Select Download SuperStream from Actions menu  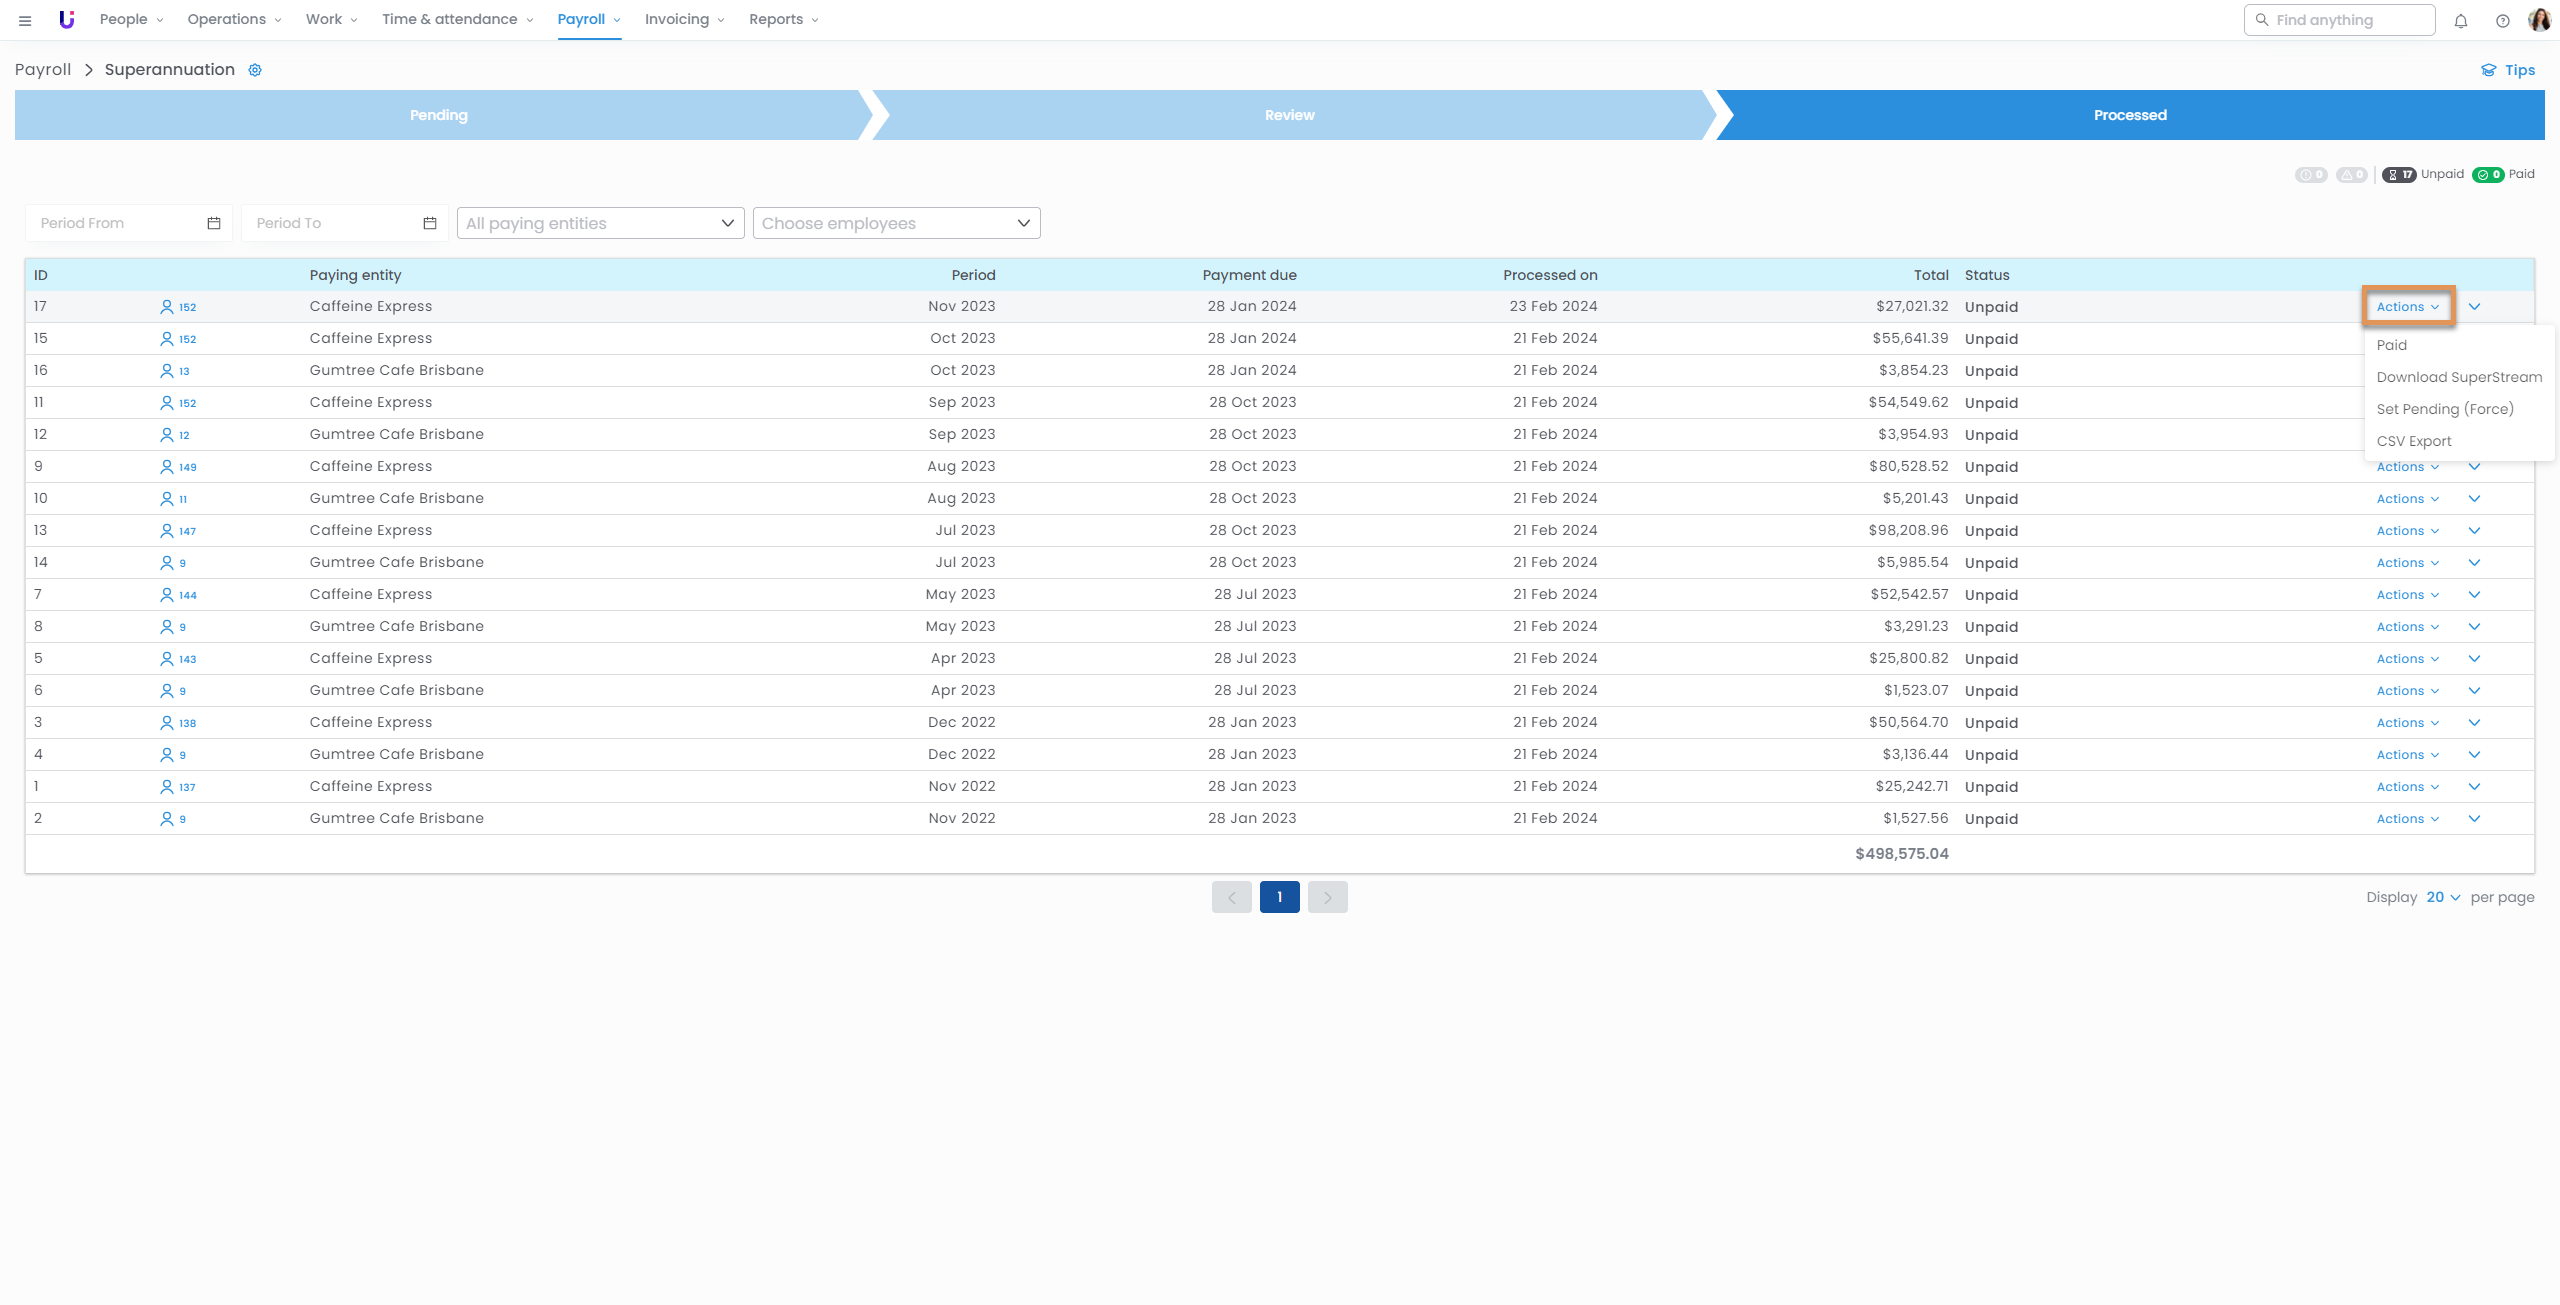[x=2459, y=377]
